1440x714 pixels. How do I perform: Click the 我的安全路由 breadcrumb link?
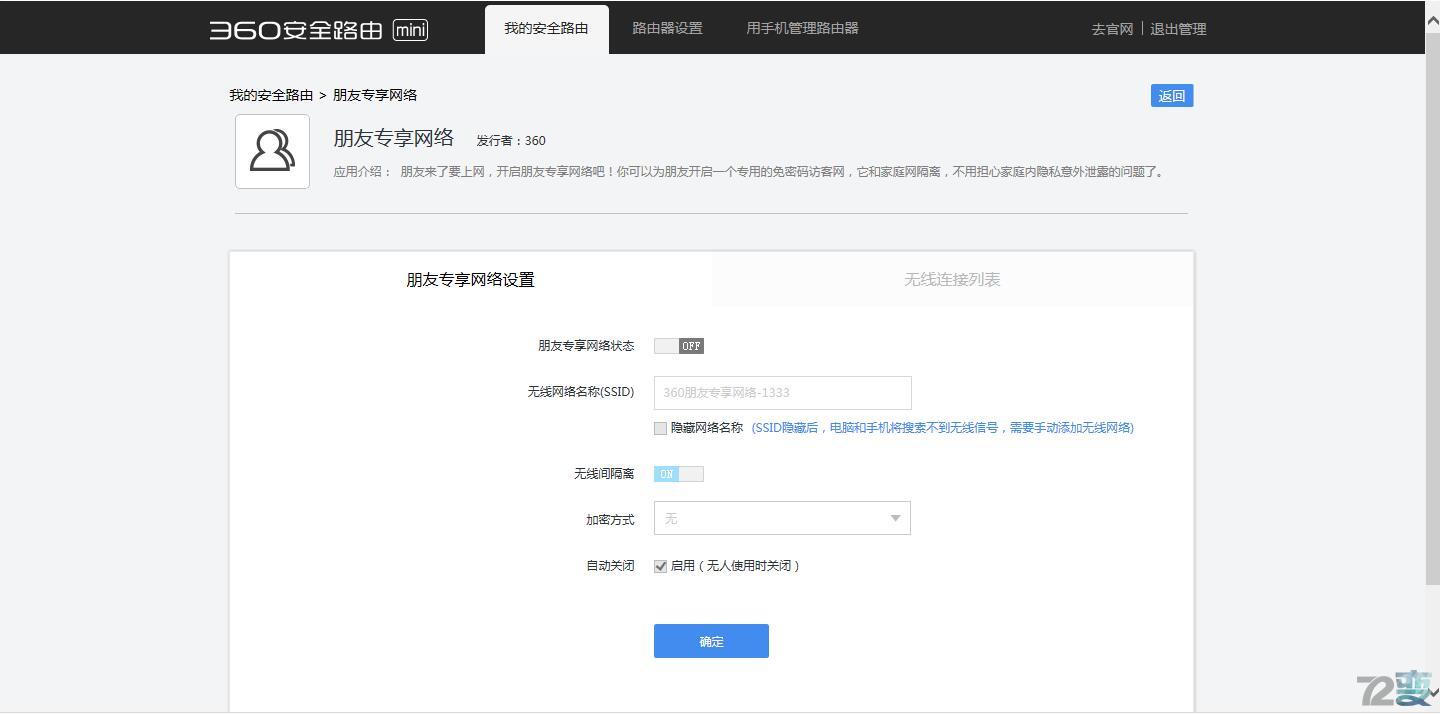pyautogui.click(x=270, y=94)
